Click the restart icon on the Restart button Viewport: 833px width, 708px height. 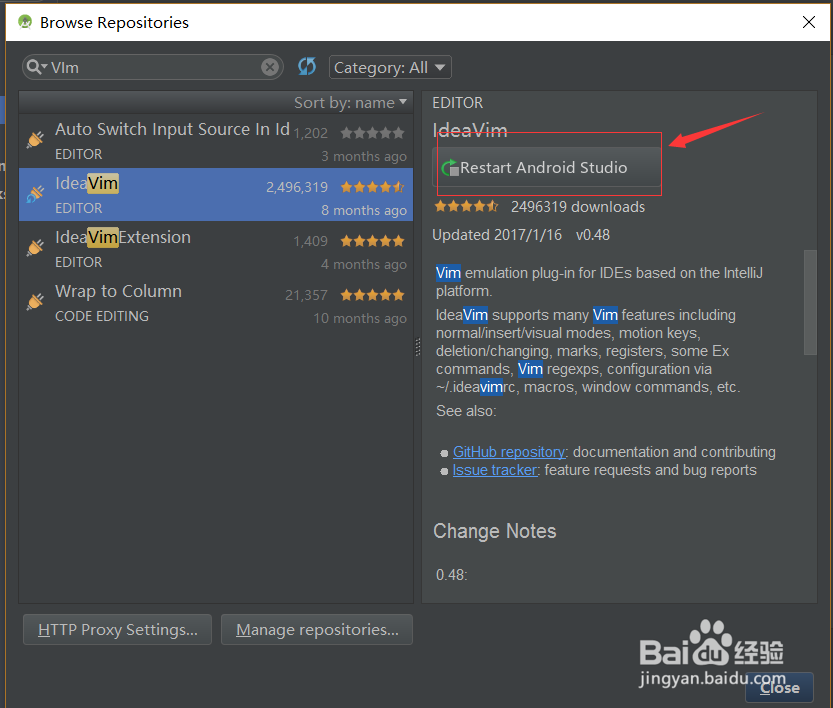click(x=450, y=168)
